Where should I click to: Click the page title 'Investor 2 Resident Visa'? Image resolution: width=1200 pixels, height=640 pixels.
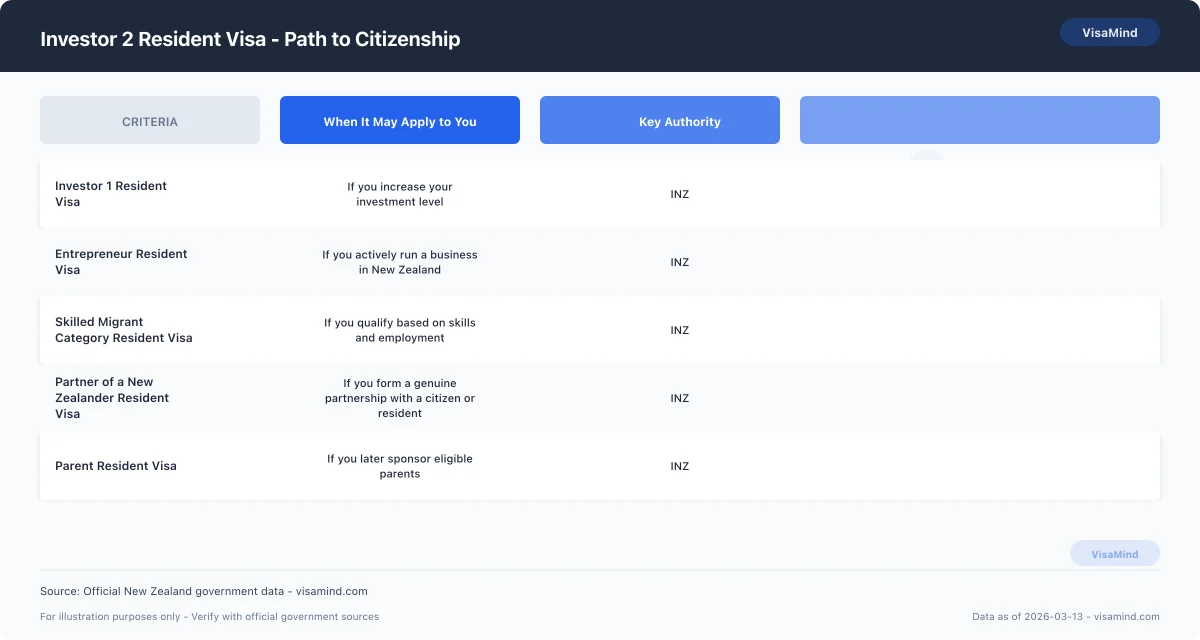[250, 39]
